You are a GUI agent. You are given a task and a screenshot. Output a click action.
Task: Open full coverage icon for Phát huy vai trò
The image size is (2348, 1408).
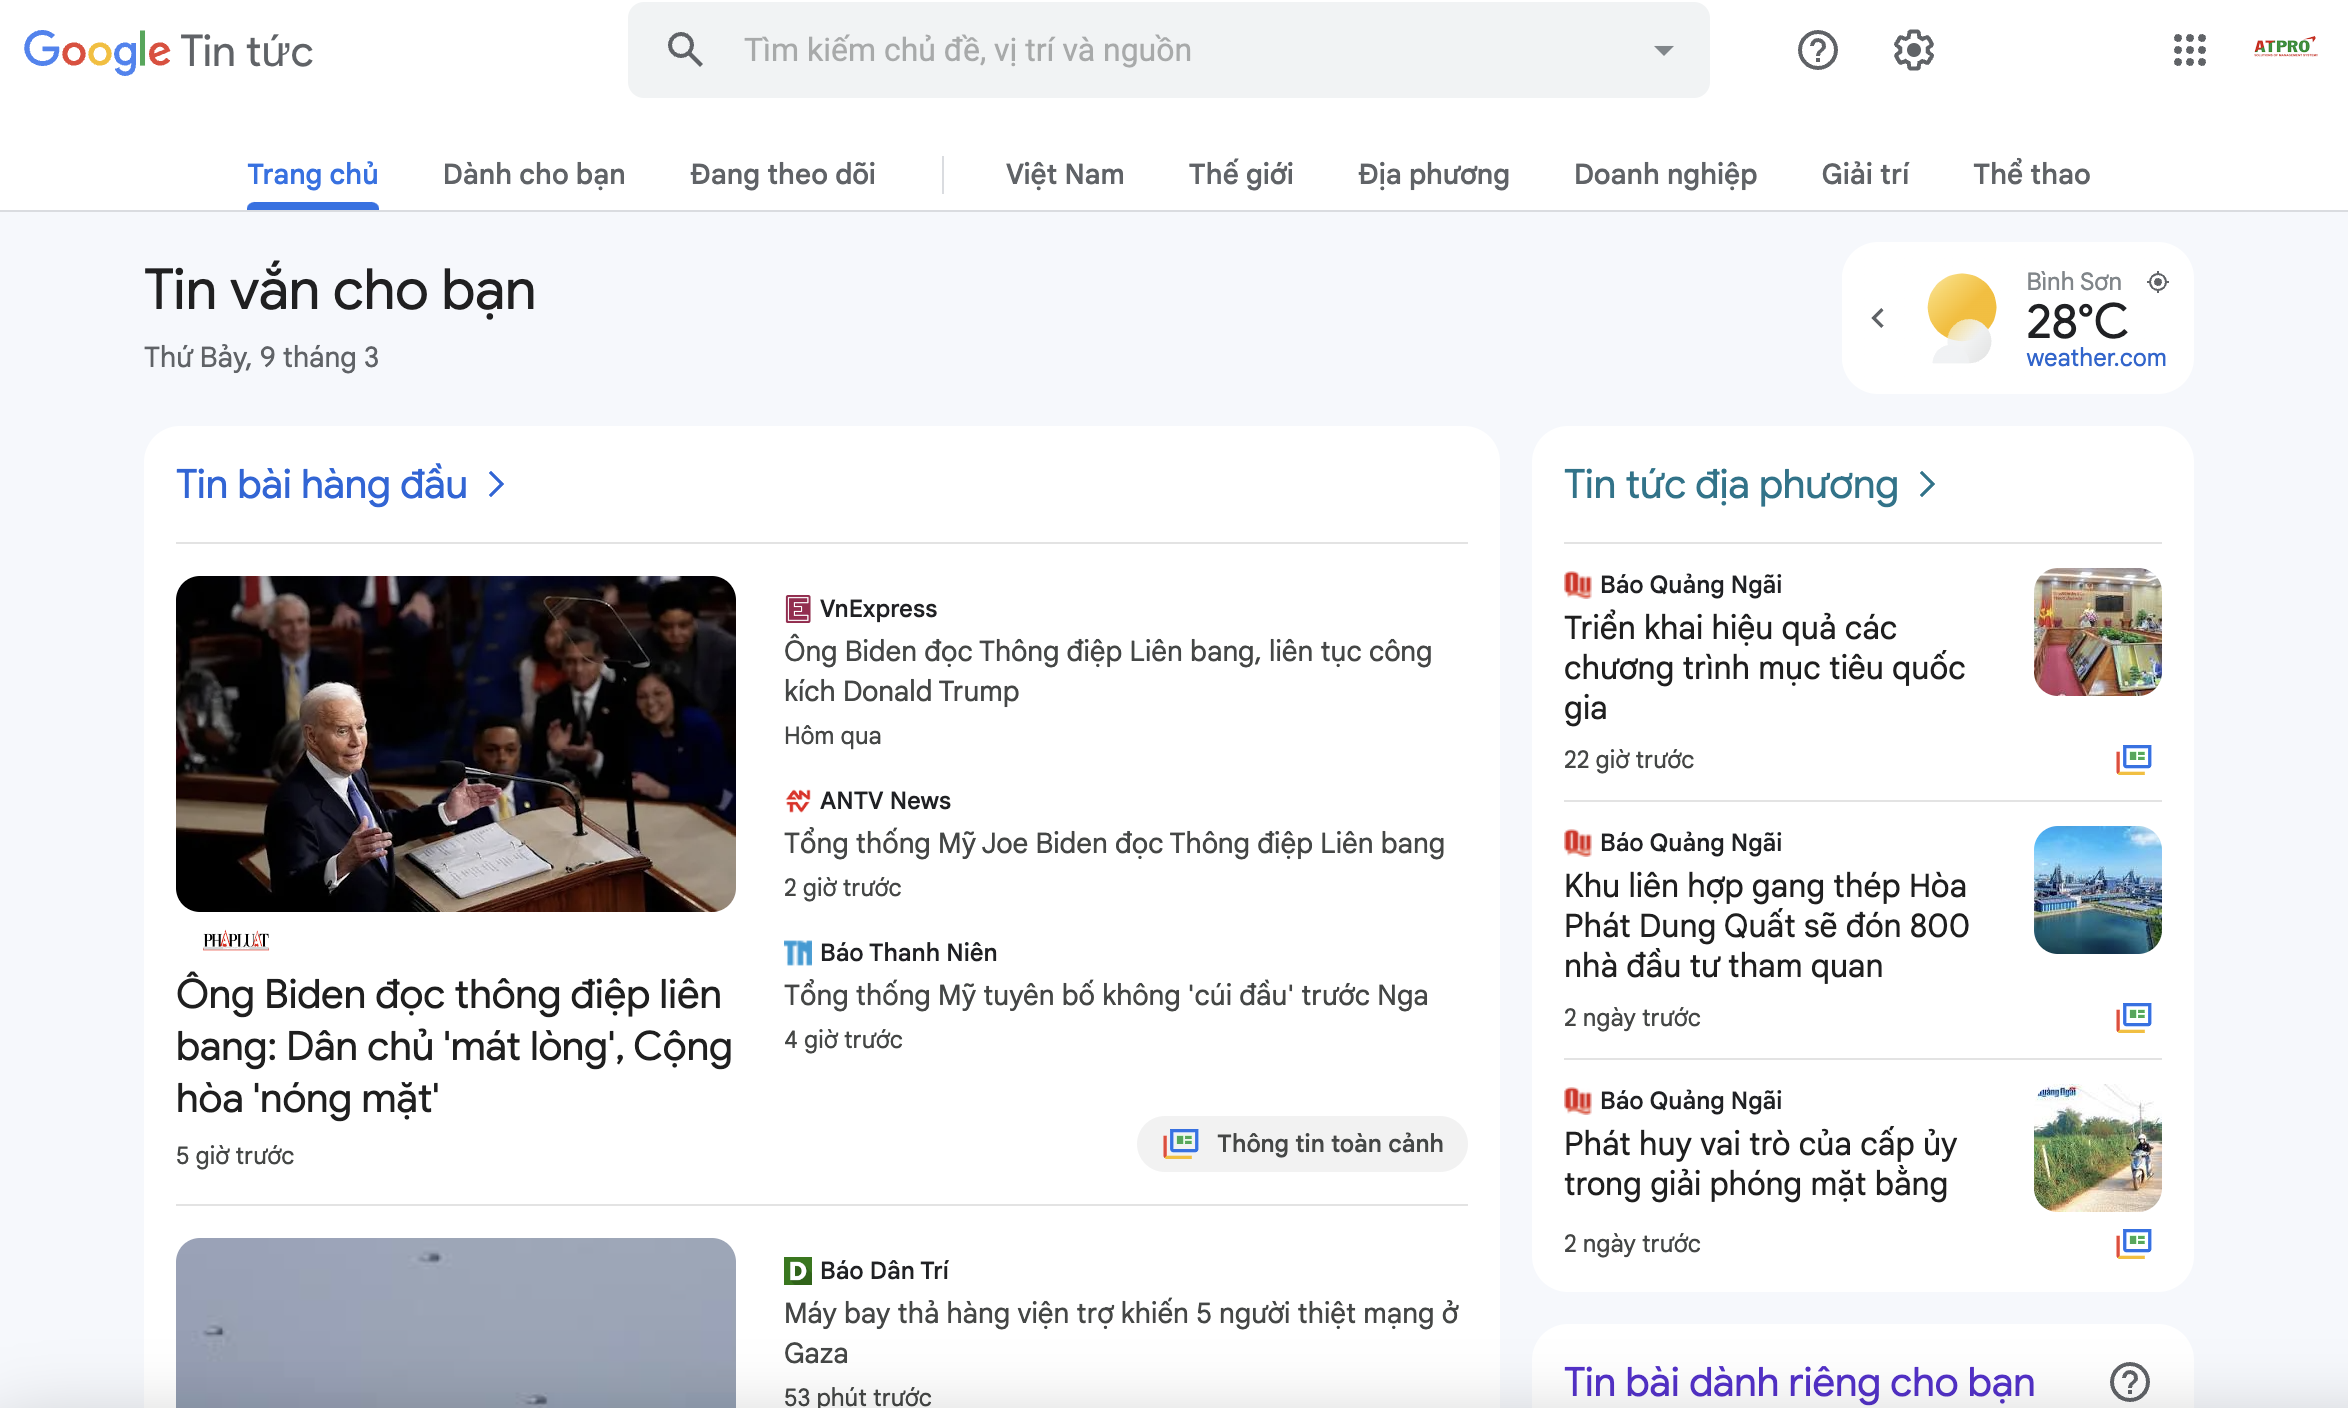click(x=2133, y=1243)
